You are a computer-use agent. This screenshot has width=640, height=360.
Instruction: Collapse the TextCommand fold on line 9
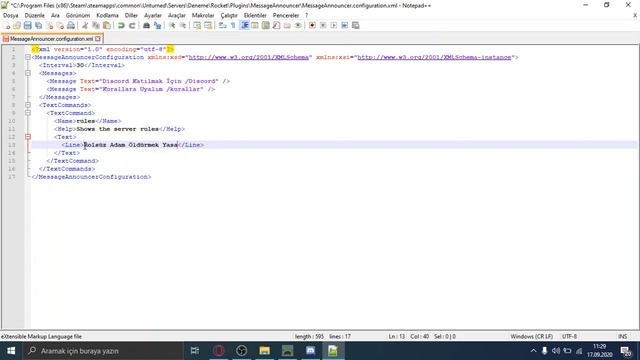[x=28, y=113]
